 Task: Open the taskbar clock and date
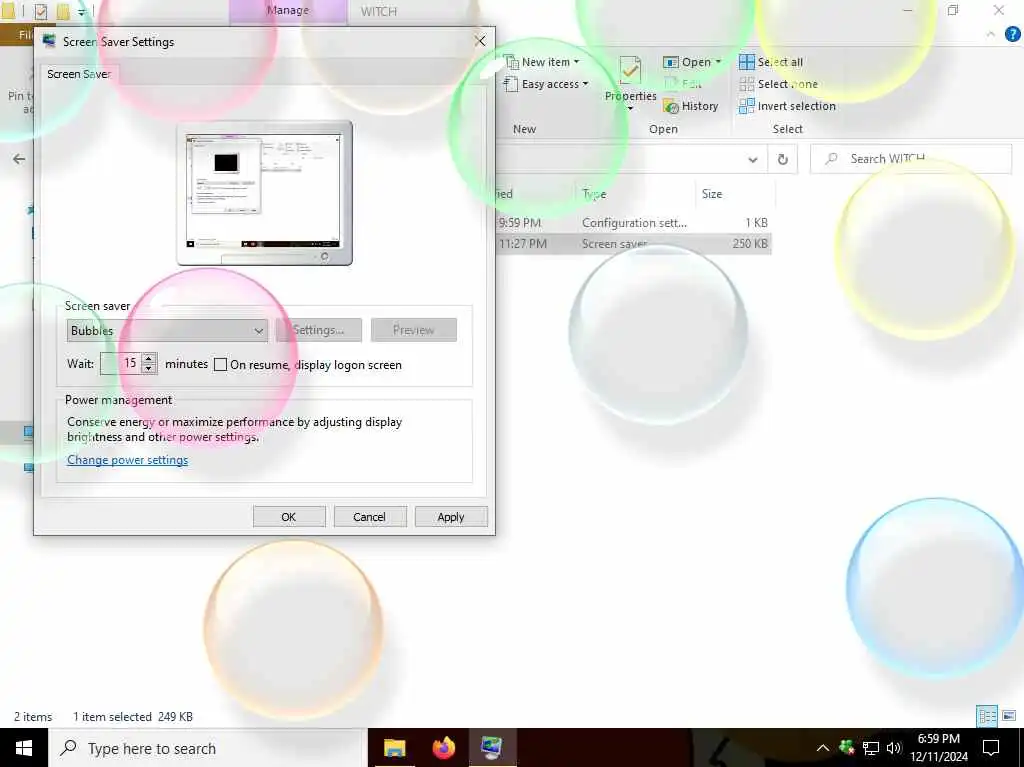[x=939, y=748]
